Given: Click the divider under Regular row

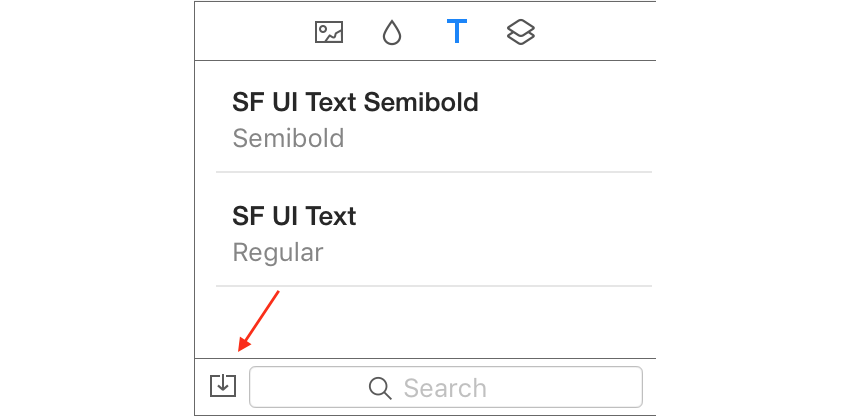Looking at the screenshot, I should click(x=434, y=286).
